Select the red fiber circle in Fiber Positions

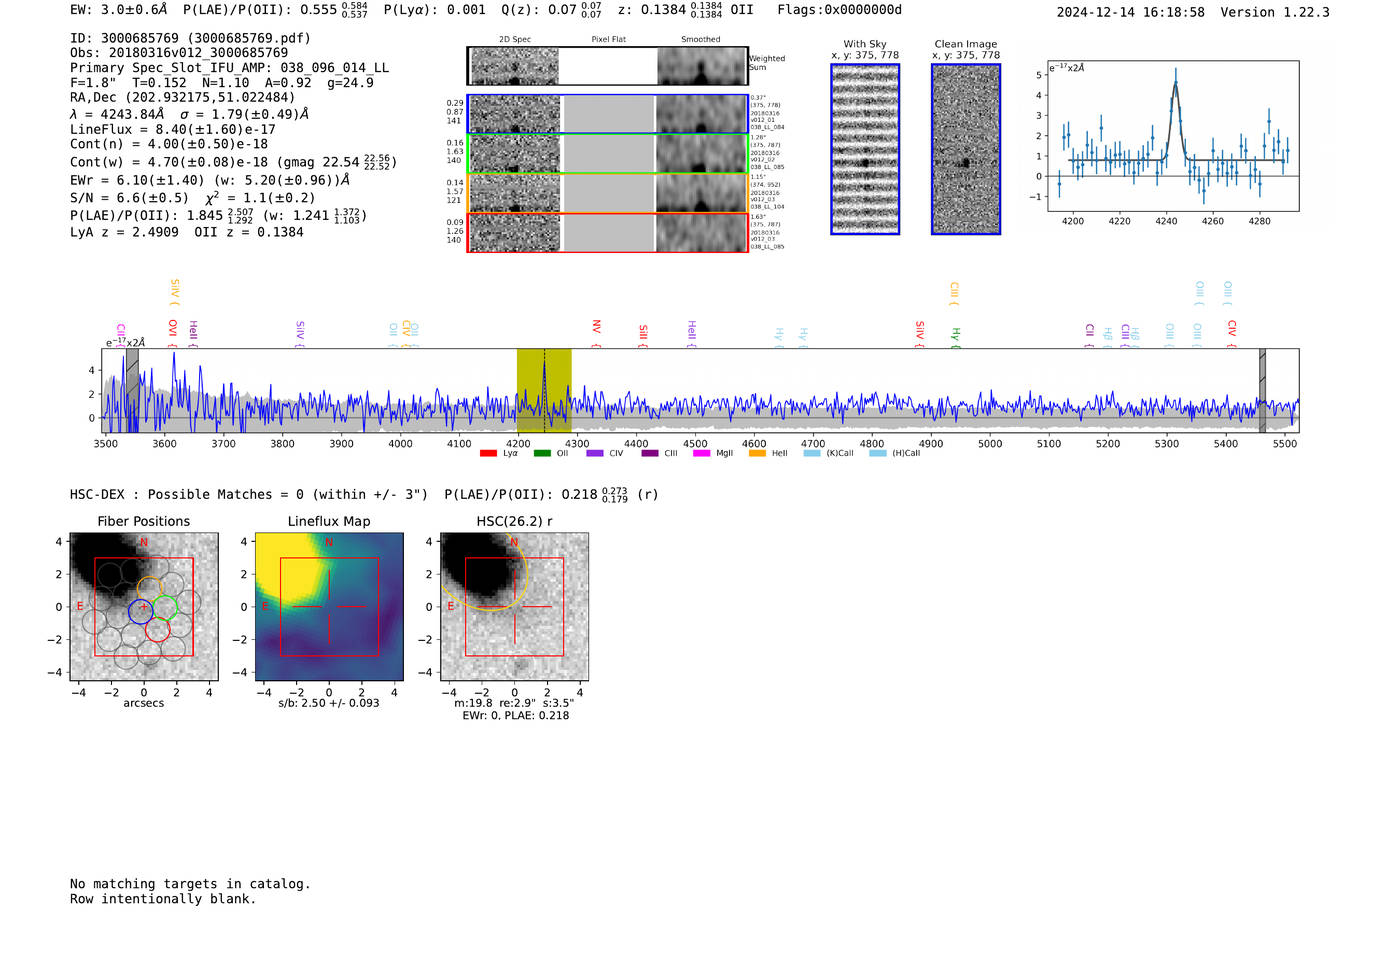tap(157, 630)
